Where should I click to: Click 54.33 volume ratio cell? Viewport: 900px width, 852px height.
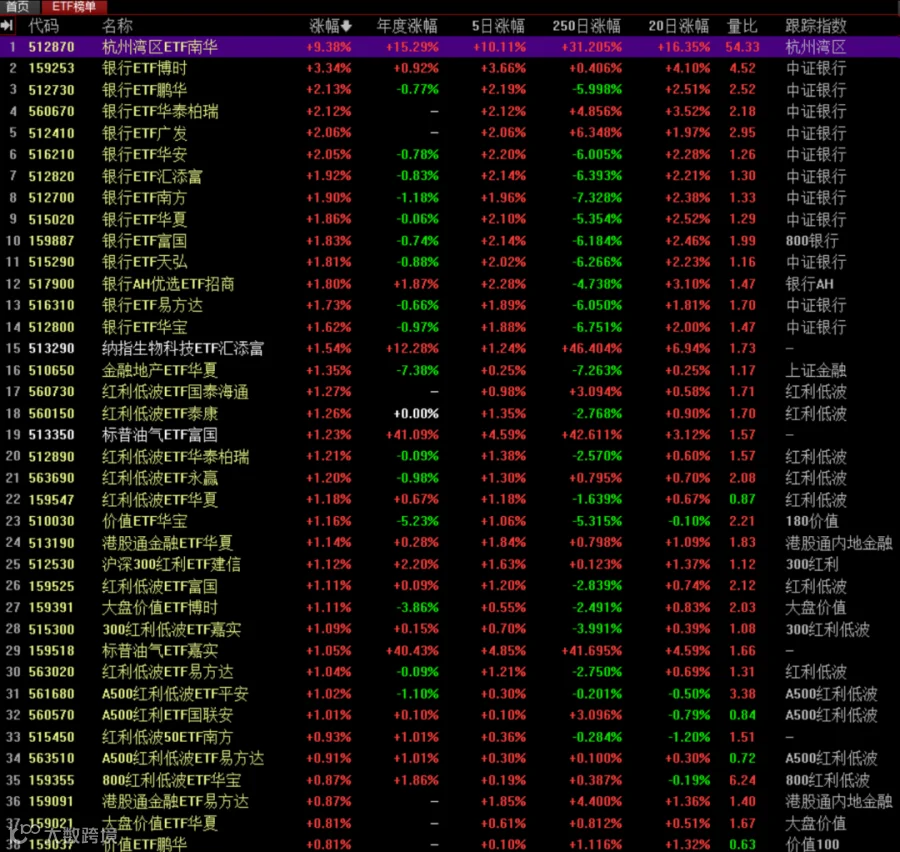point(742,47)
